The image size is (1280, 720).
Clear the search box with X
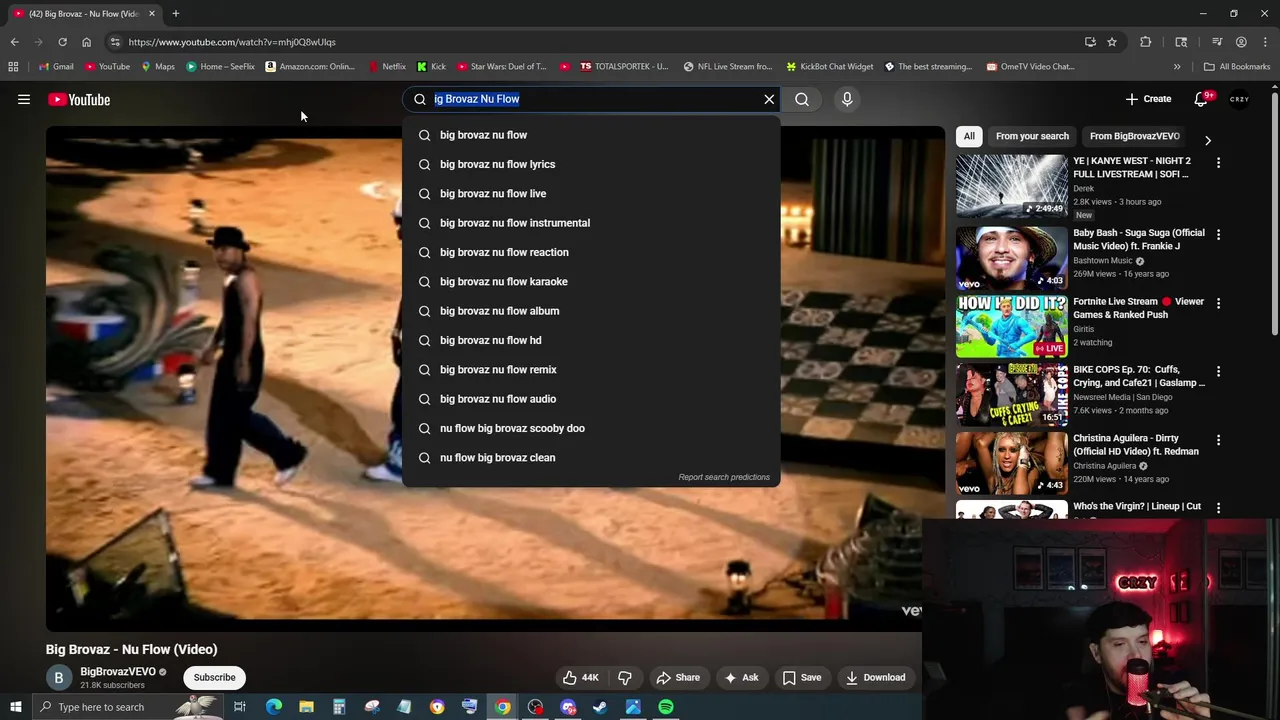pyautogui.click(x=769, y=99)
